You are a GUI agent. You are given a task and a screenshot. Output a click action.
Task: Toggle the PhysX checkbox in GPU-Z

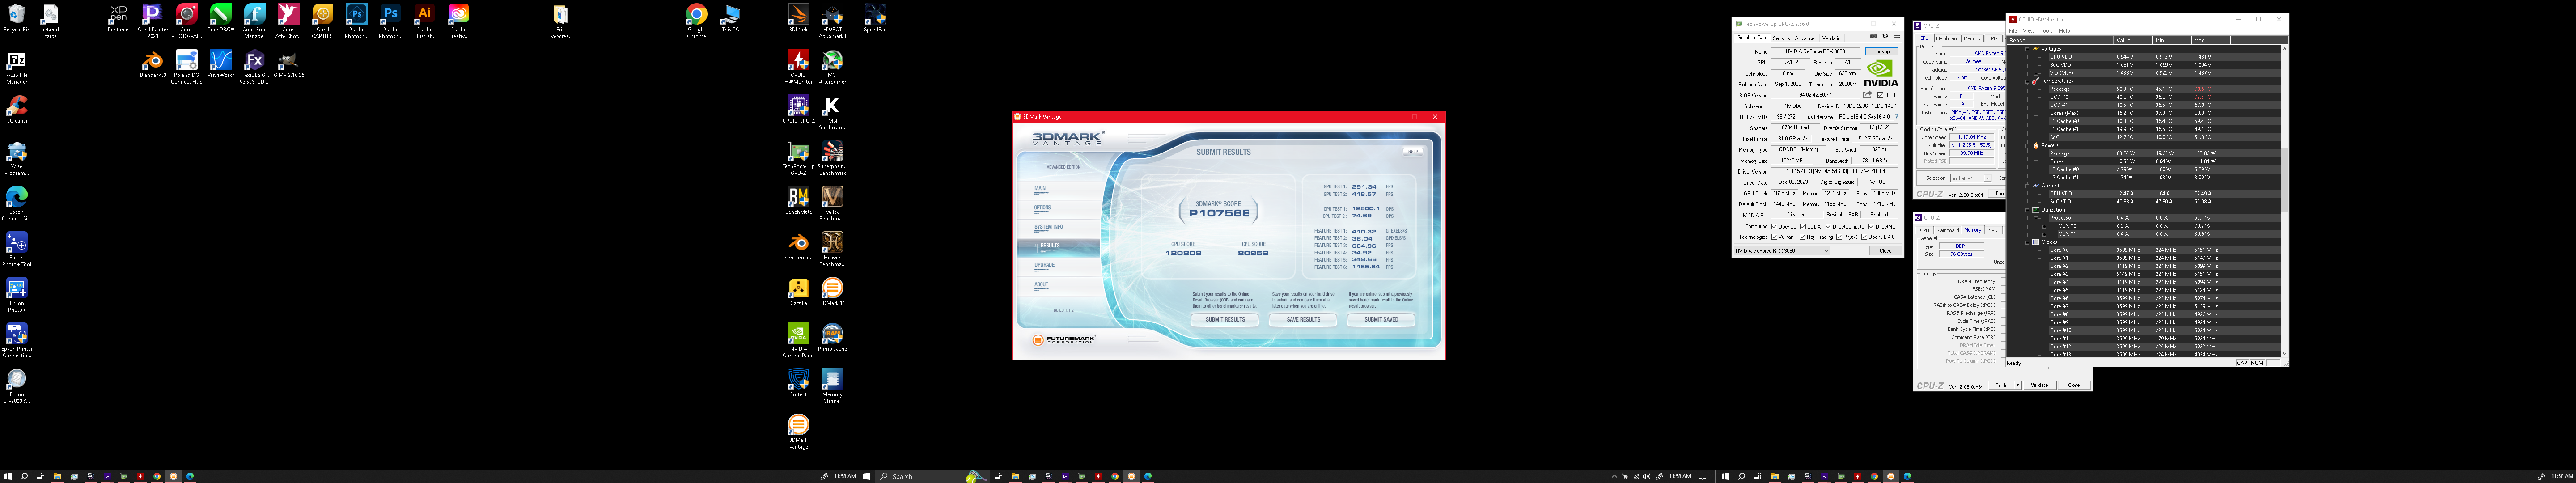coord(1839,237)
